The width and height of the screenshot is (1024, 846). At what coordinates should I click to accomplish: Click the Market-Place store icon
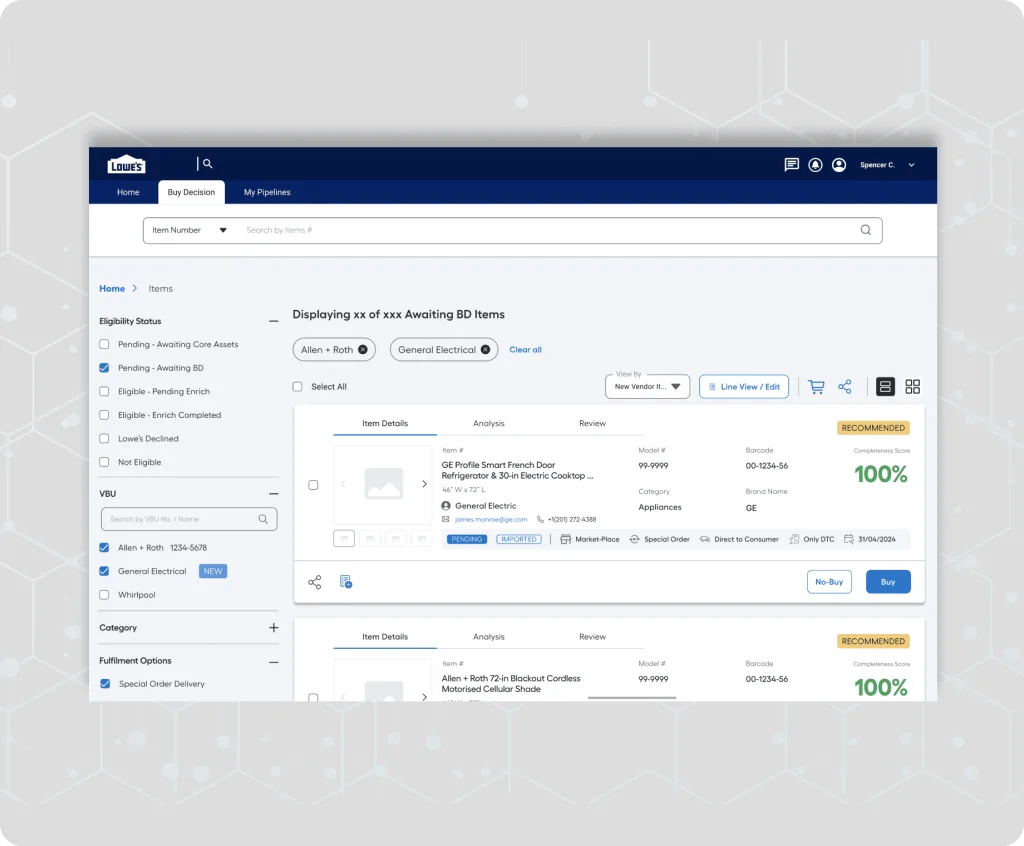(x=566, y=540)
